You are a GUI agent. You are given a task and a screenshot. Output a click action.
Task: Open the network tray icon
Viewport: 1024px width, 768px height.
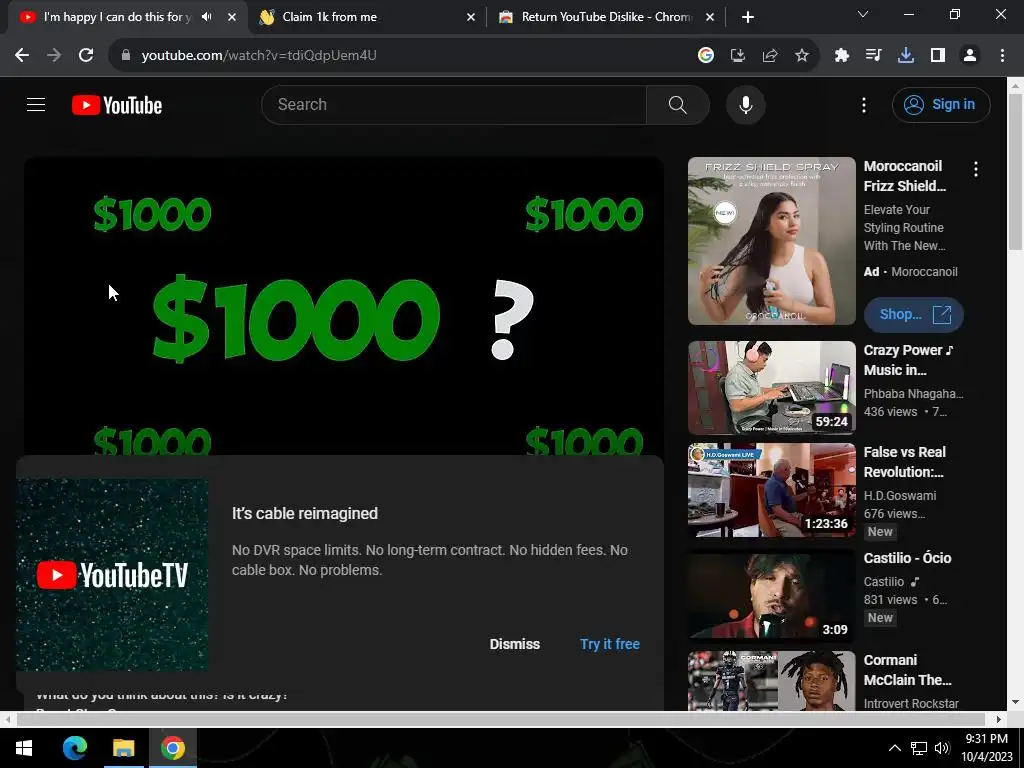(919, 748)
